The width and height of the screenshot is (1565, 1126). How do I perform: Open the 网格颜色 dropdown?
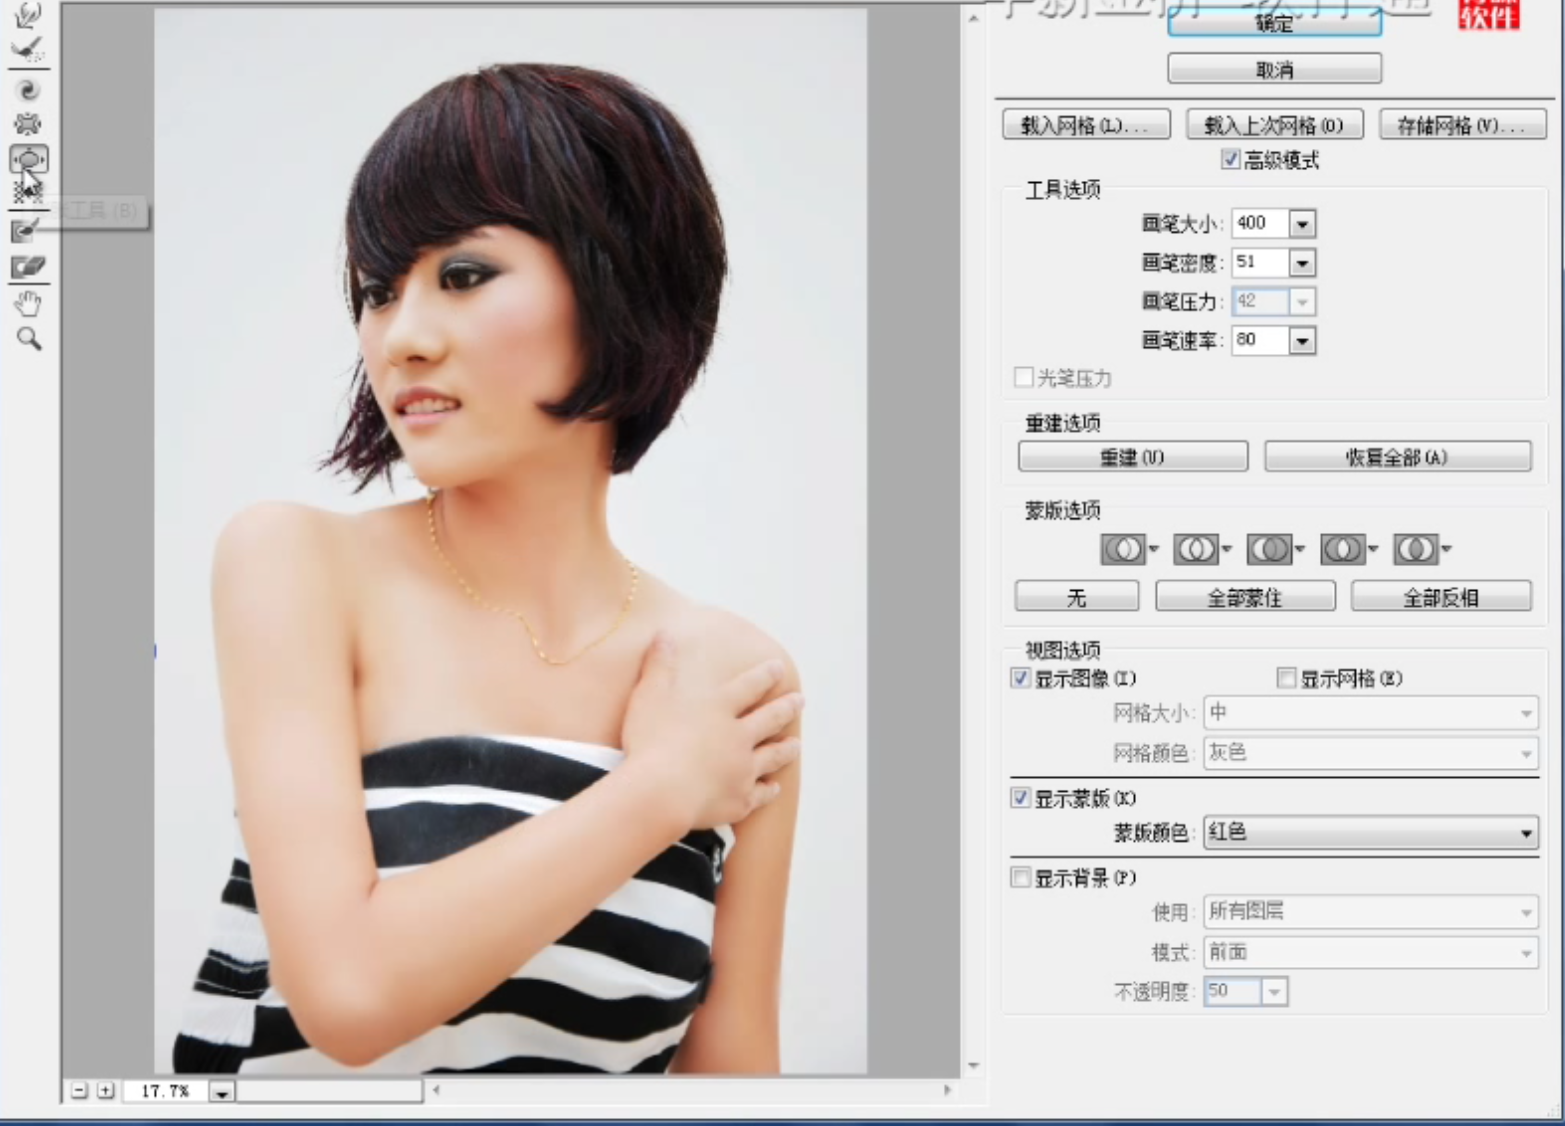(x=1371, y=753)
